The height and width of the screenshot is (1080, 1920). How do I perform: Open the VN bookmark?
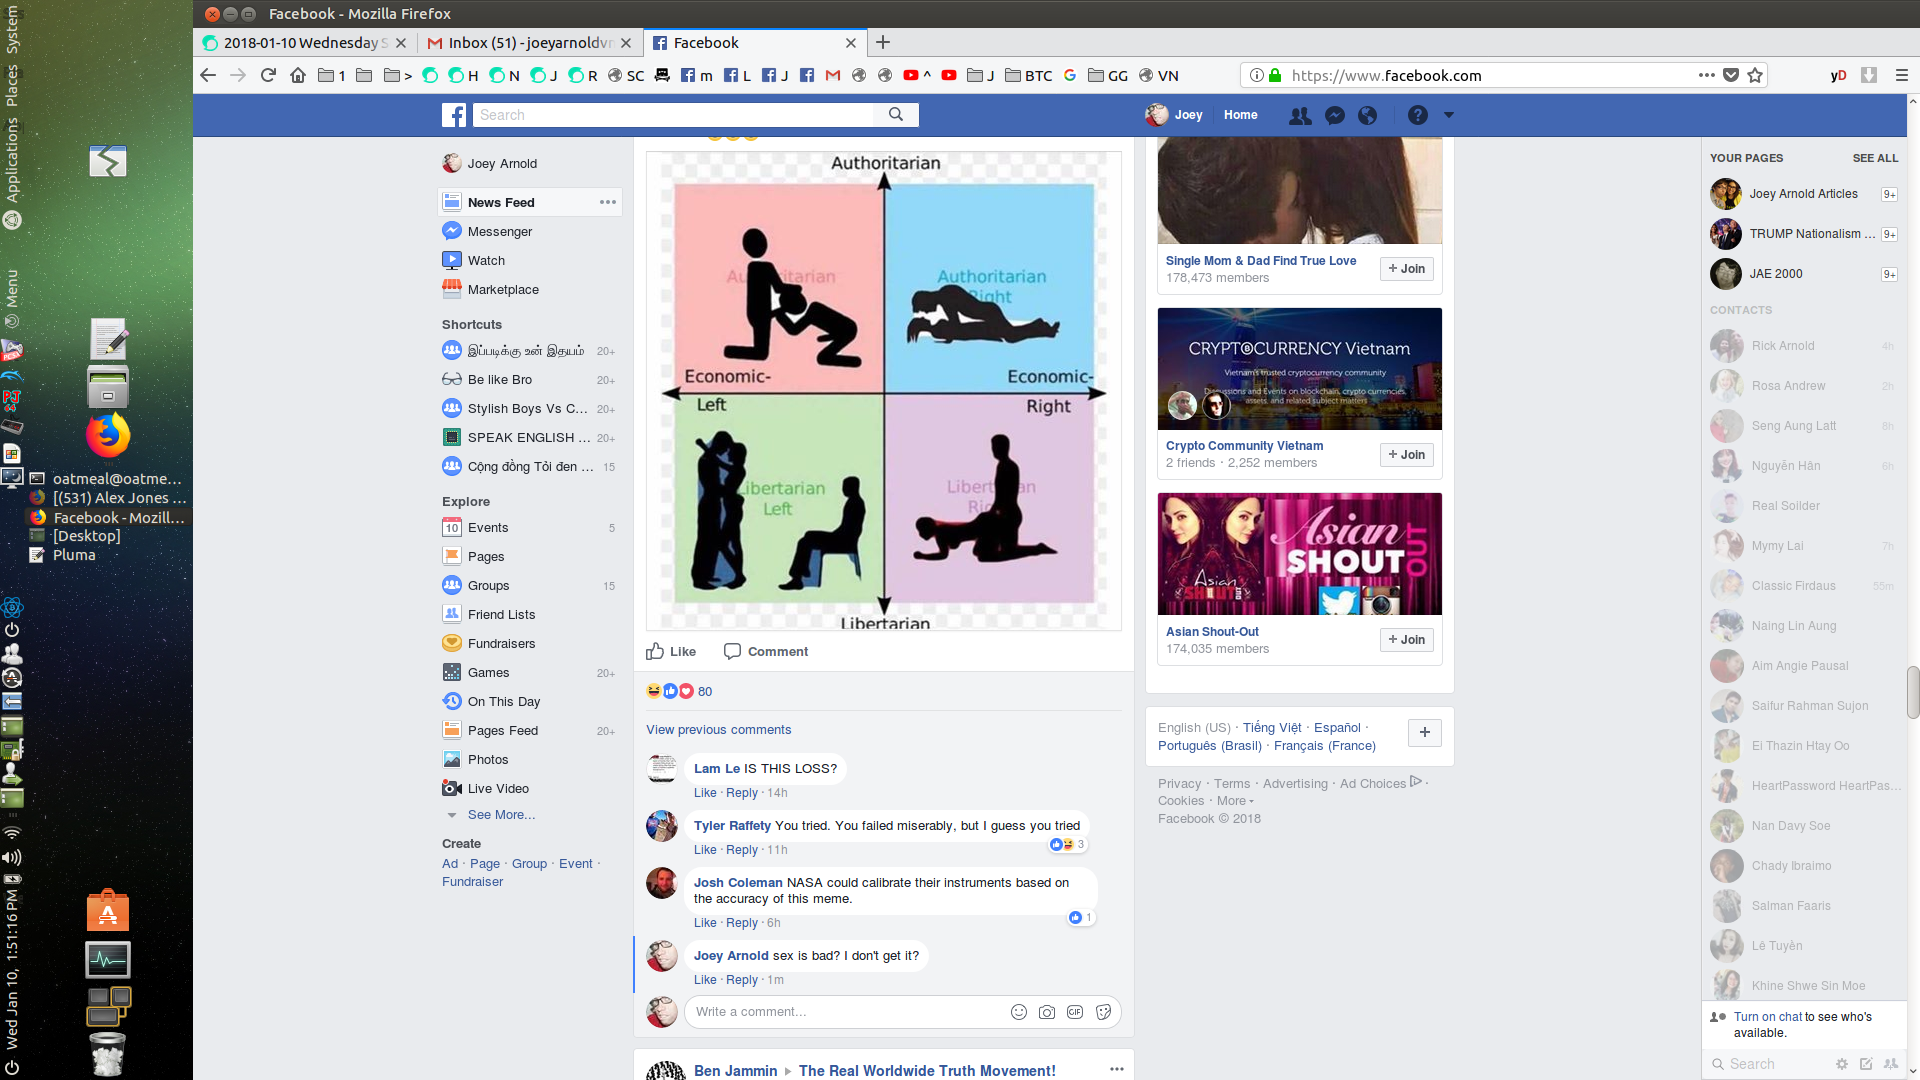[x=1159, y=75]
